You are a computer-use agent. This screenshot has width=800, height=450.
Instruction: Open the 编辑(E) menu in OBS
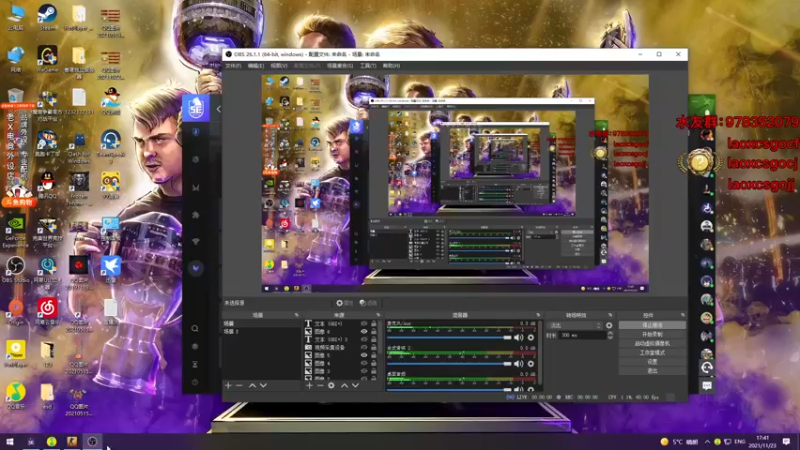pyautogui.click(x=256, y=66)
